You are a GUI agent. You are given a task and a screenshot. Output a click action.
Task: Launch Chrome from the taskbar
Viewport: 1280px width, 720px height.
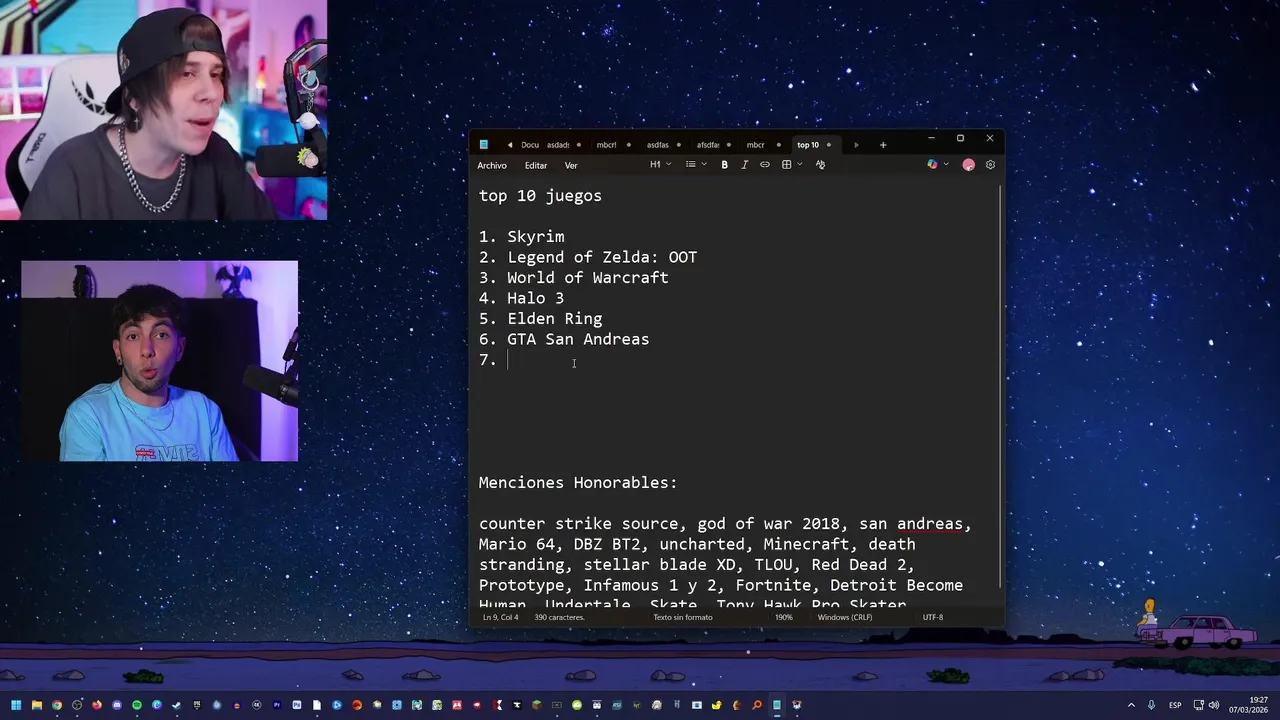point(57,705)
